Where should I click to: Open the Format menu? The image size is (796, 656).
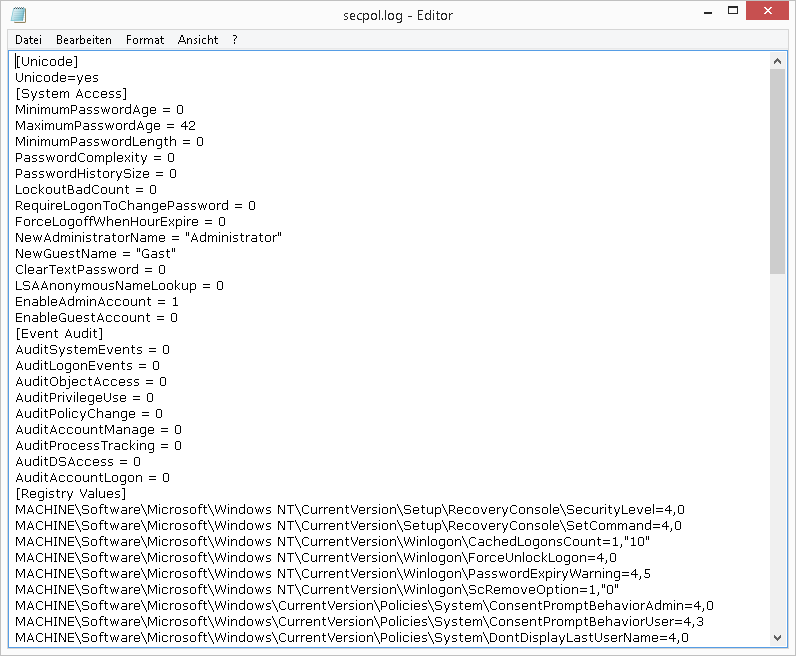tap(145, 40)
